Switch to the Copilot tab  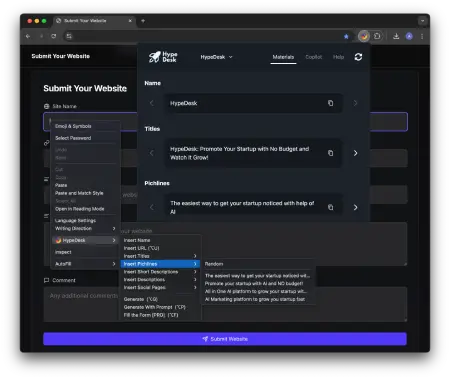[314, 57]
